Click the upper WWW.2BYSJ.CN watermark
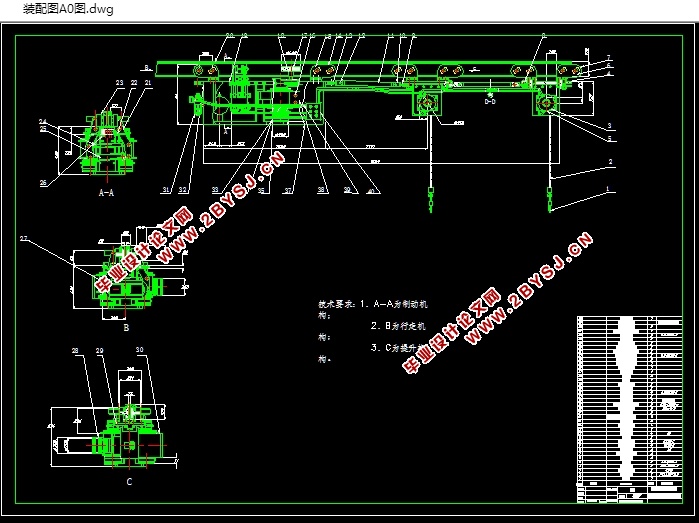 pyautogui.click(x=221, y=207)
